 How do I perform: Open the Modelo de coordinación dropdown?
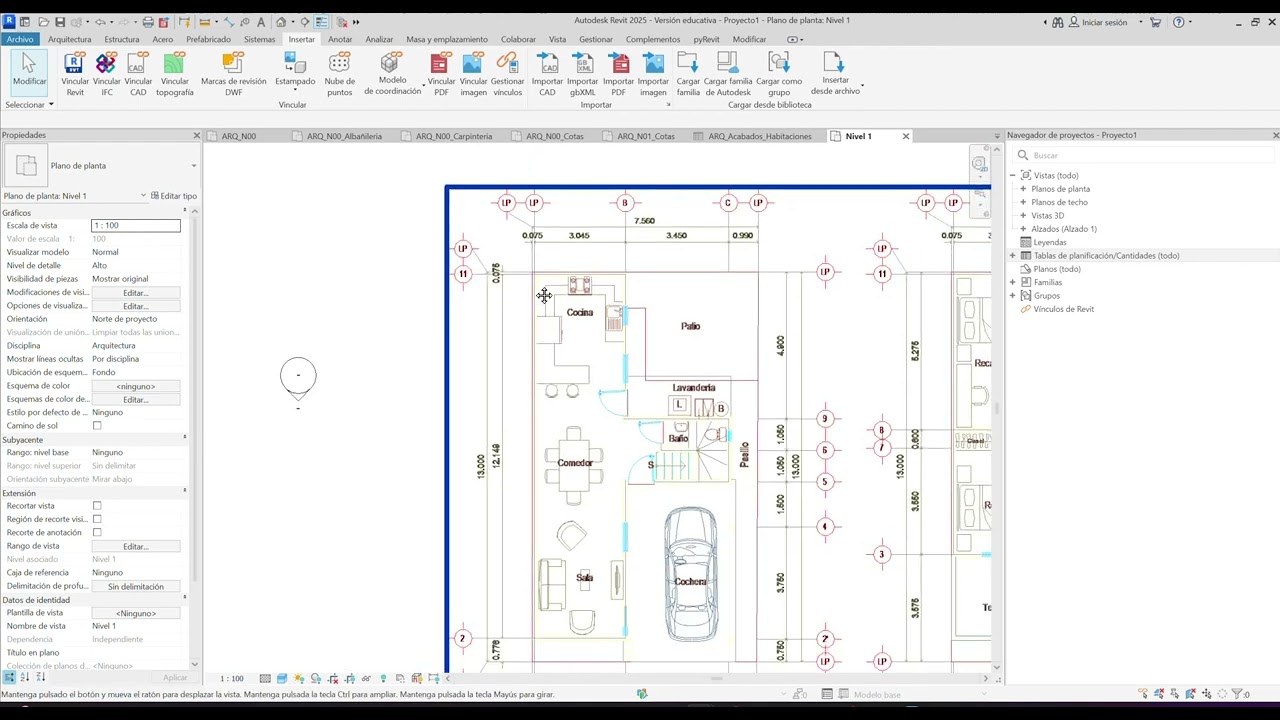point(392,75)
